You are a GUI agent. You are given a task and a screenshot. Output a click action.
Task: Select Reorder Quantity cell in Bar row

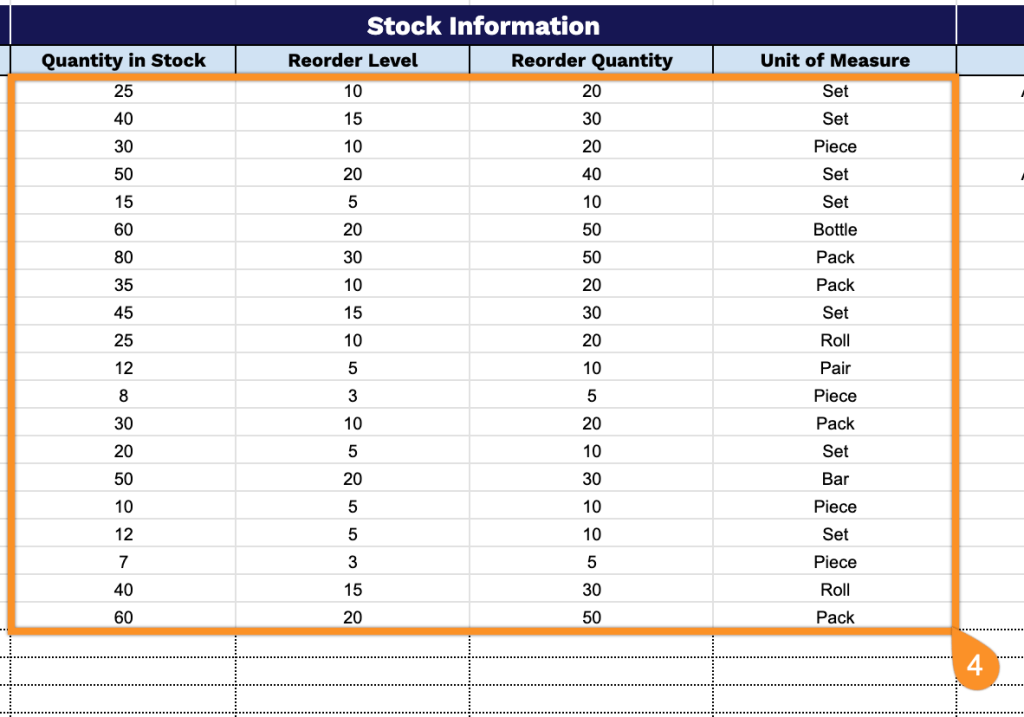coord(591,479)
